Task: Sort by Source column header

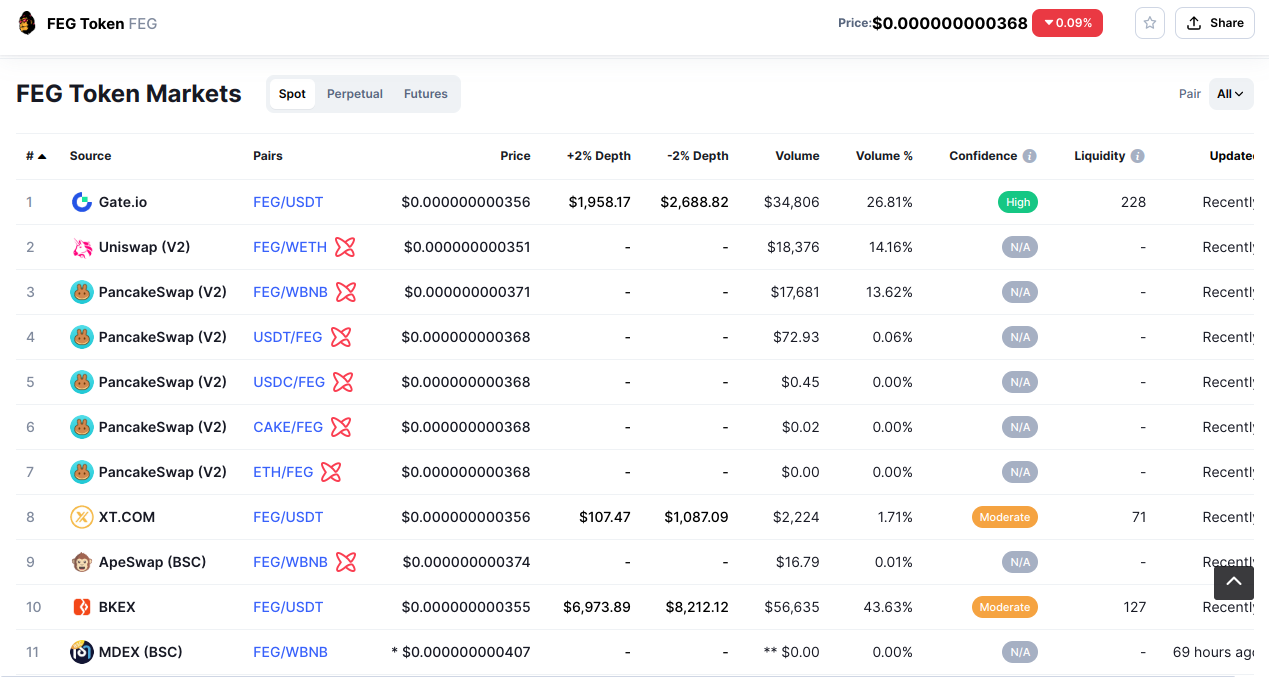Action: 90,156
